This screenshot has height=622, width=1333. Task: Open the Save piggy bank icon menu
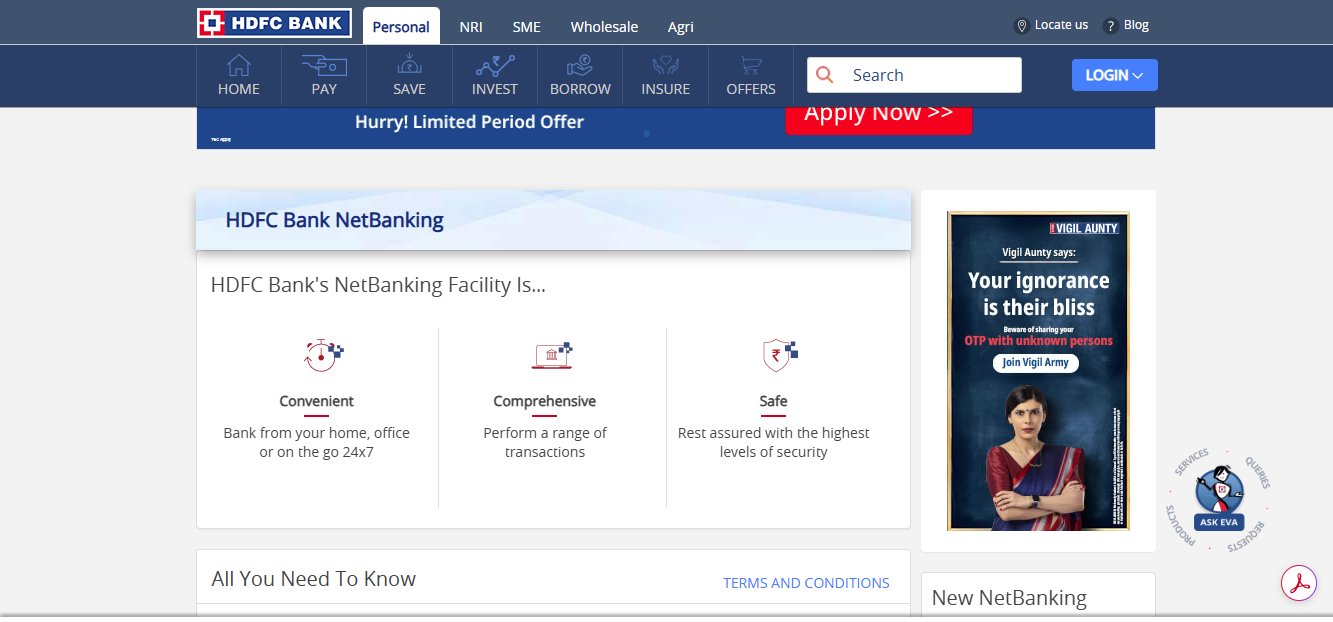tap(409, 66)
